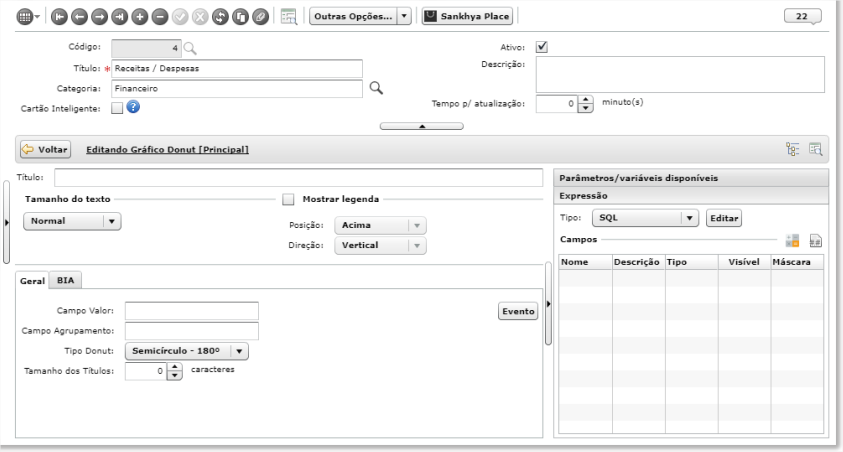The image size is (843, 452).
Task: Click the Tipo column header in Campos table
Action: coord(691,262)
